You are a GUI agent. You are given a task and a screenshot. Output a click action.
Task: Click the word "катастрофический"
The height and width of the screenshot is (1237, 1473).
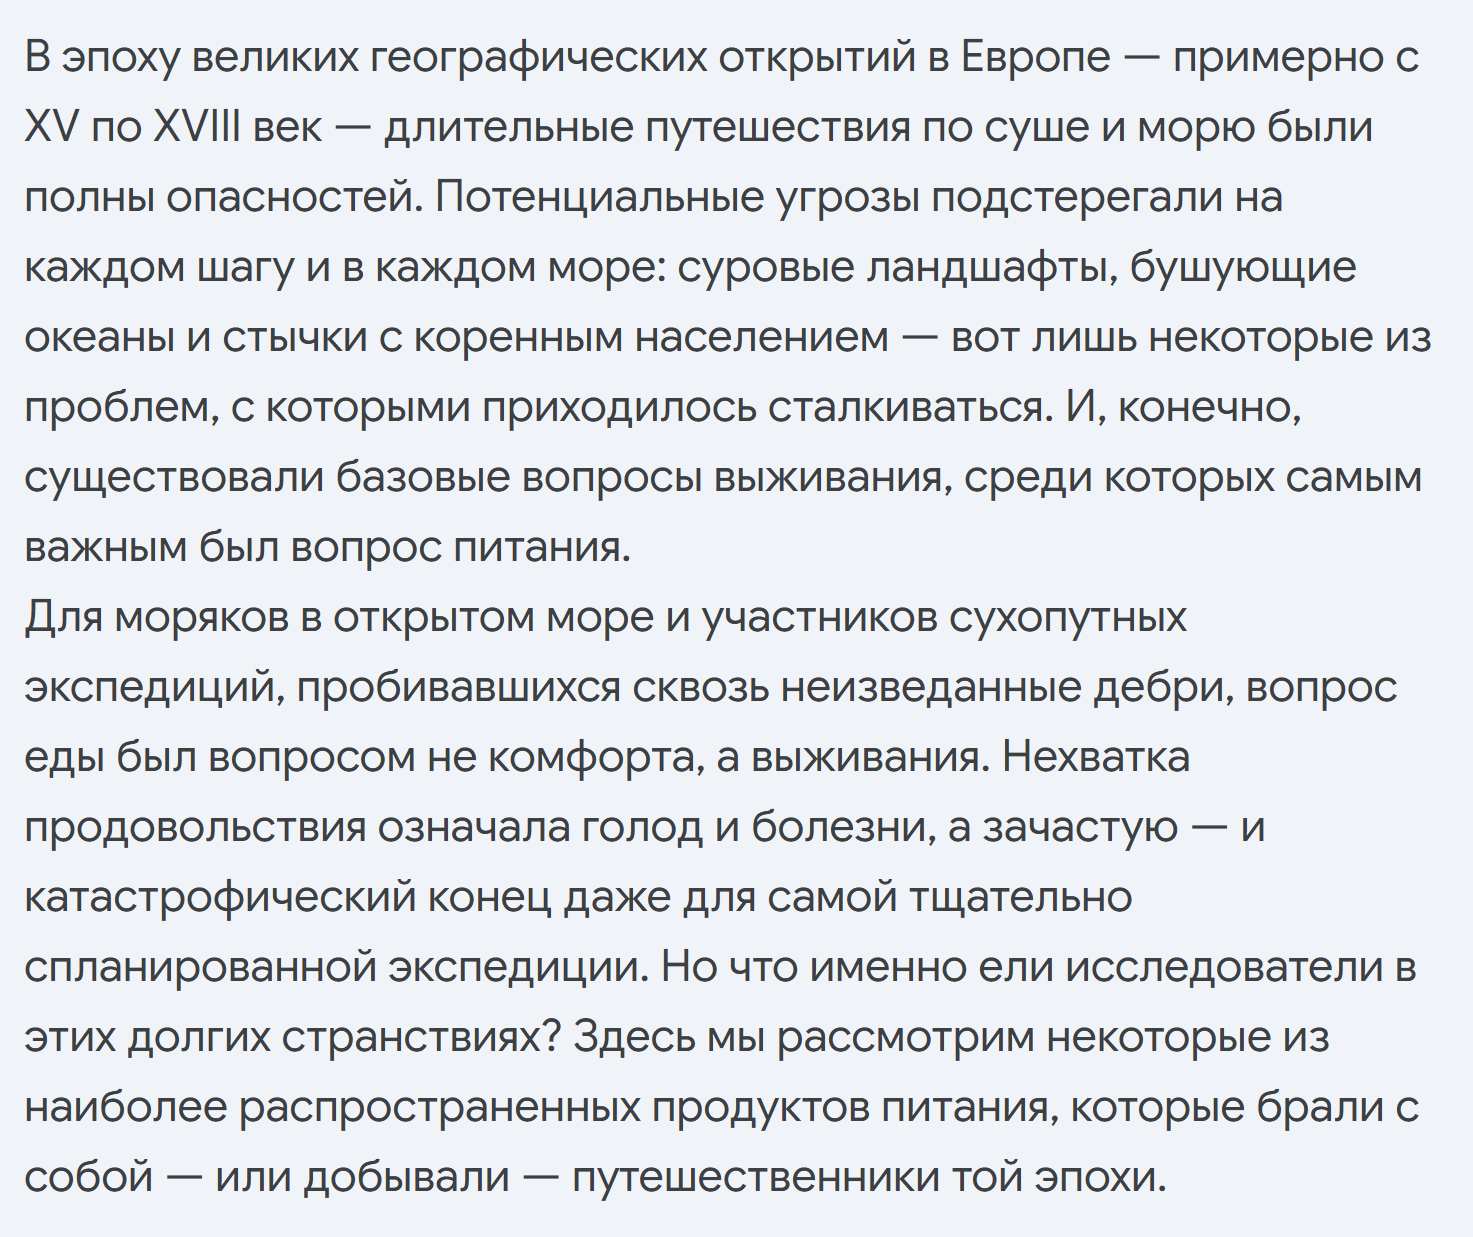219,898
